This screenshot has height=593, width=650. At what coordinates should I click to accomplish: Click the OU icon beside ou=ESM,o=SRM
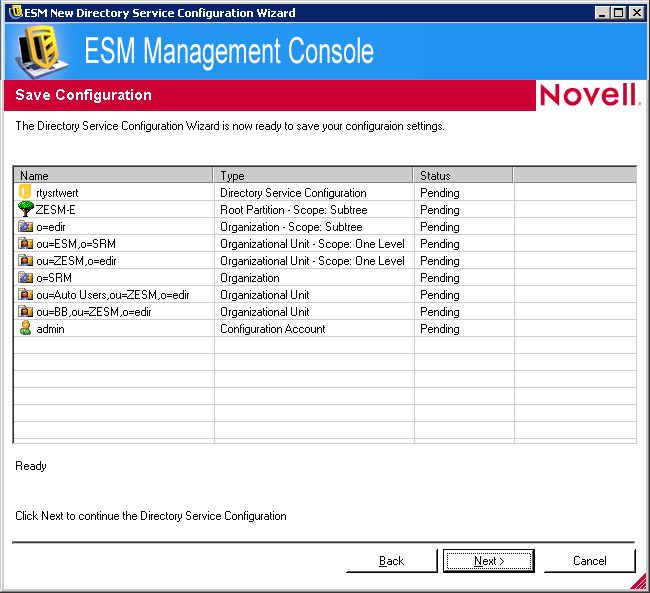[25, 243]
